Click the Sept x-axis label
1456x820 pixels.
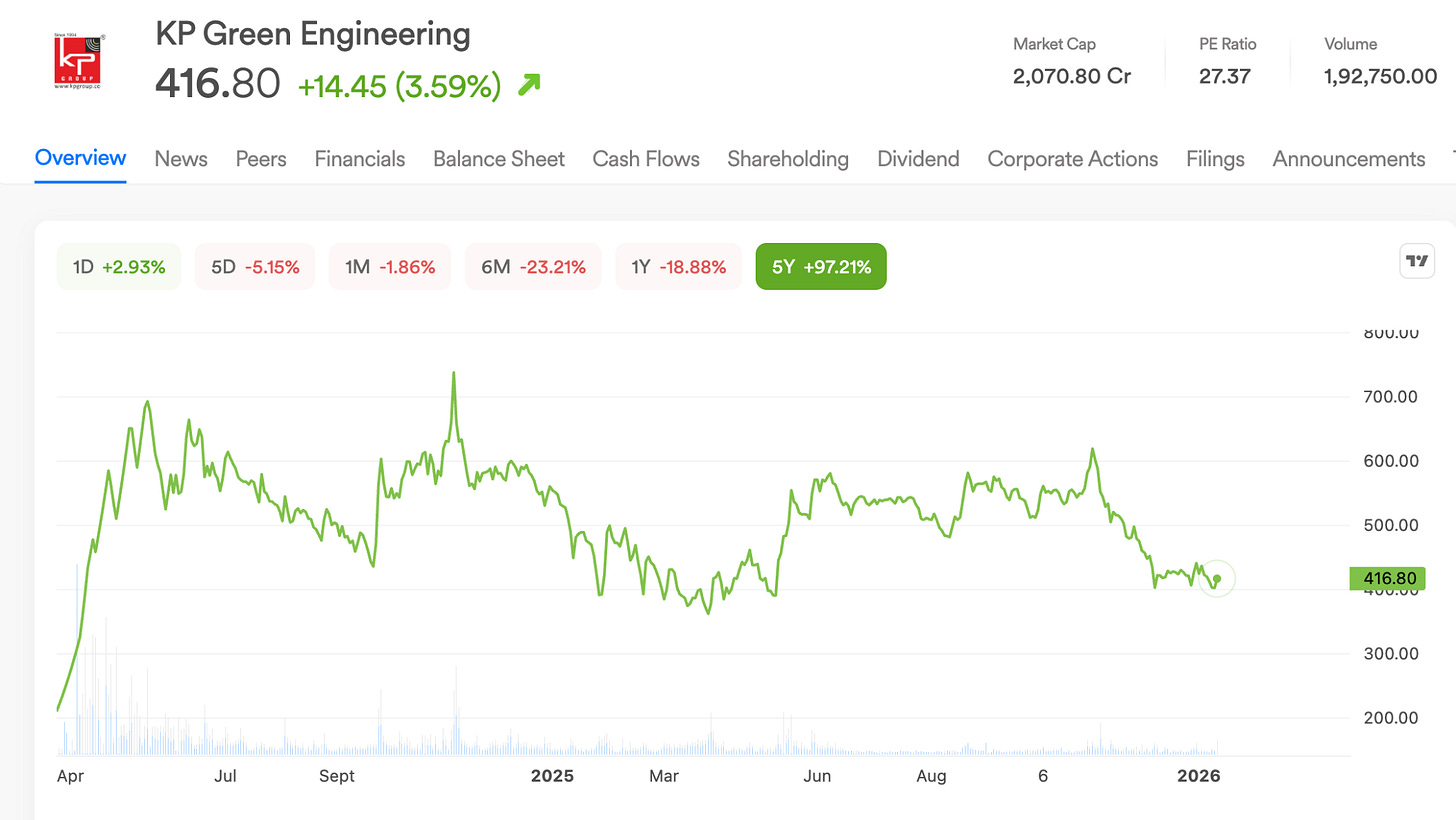(x=338, y=776)
